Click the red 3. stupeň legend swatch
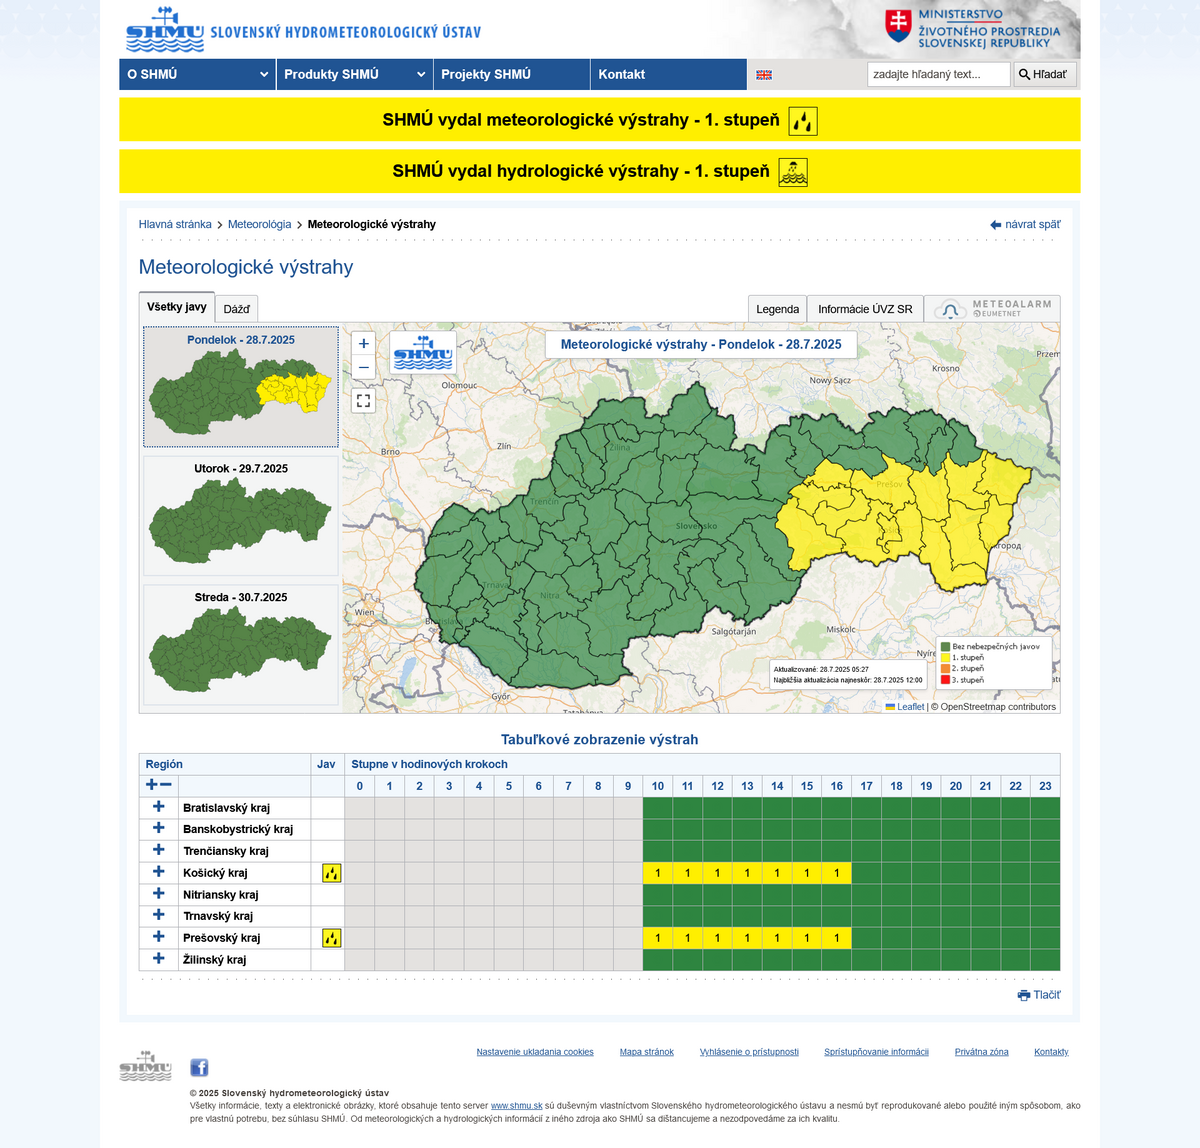The image size is (1200, 1148). [945, 680]
